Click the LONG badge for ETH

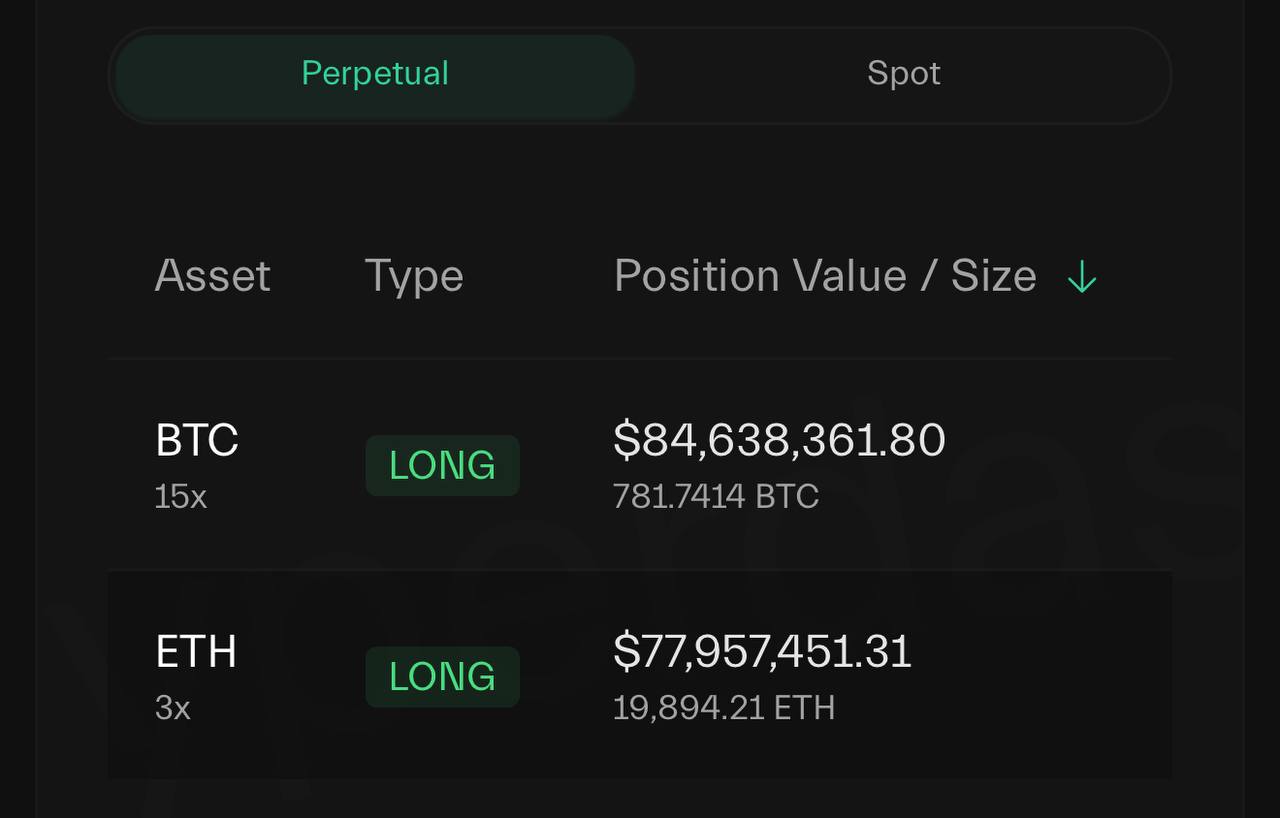[442, 677]
